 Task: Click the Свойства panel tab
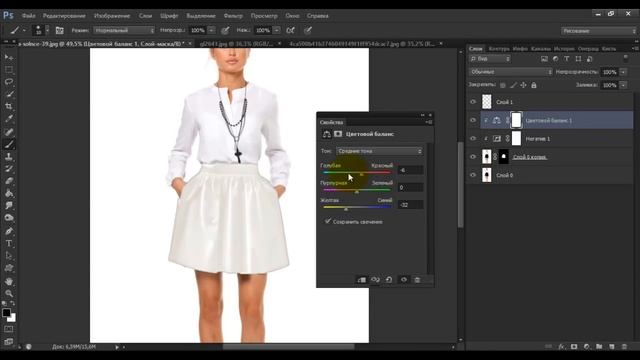coord(331,122)
